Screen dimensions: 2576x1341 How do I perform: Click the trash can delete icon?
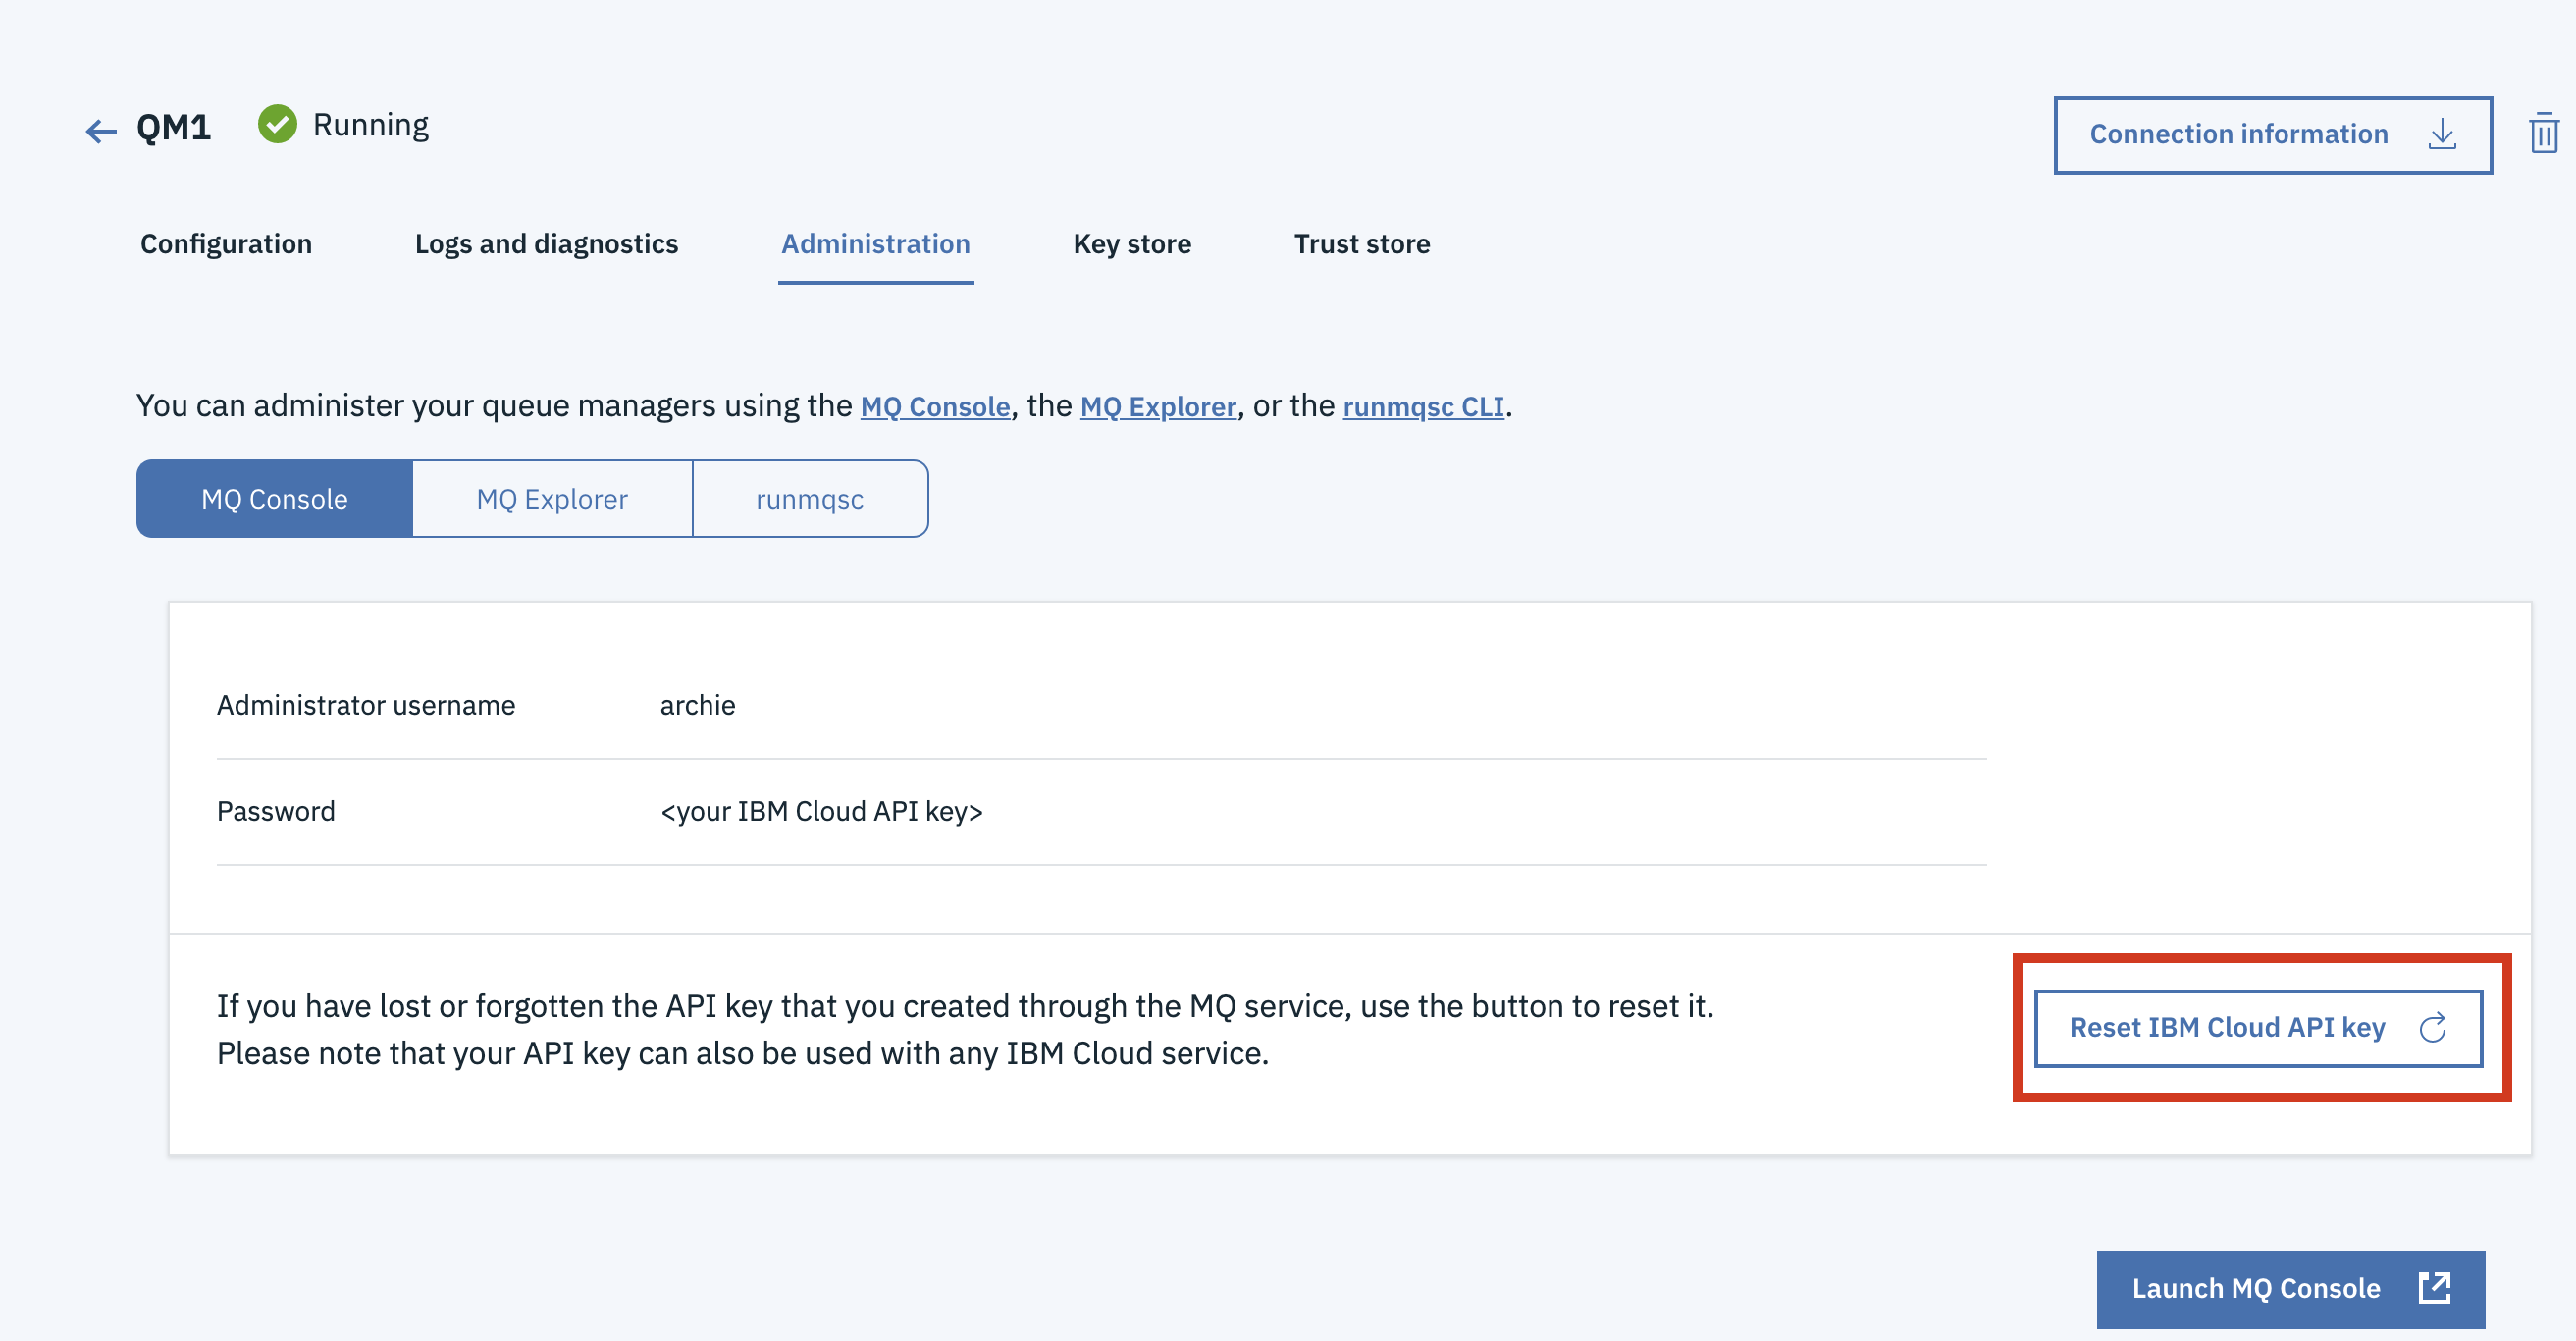[x=2544, y=133]
